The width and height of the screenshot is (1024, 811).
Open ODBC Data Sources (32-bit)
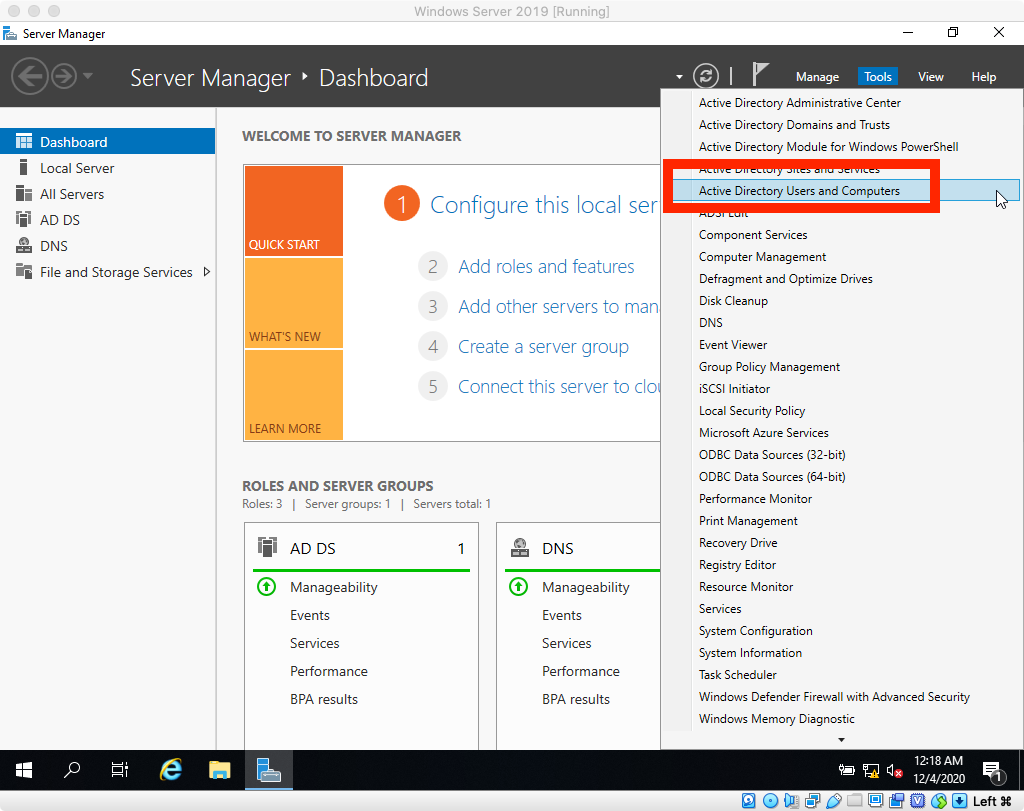tap(772, 454)
